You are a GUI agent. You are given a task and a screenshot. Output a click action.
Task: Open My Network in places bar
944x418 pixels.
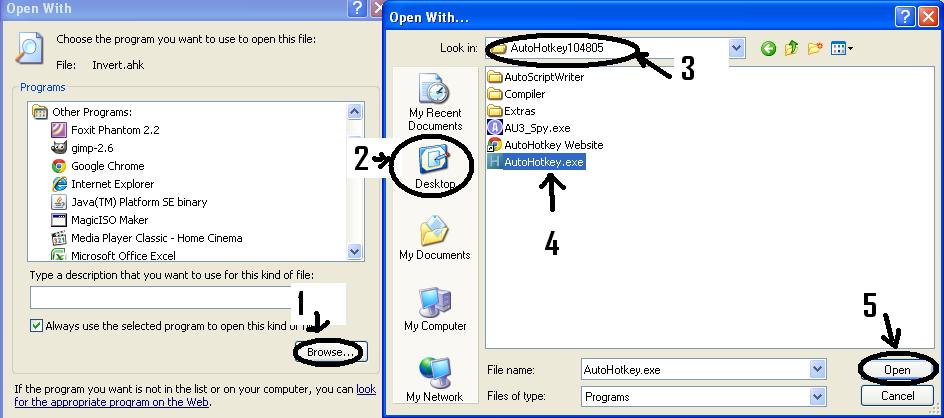[435, 380]
